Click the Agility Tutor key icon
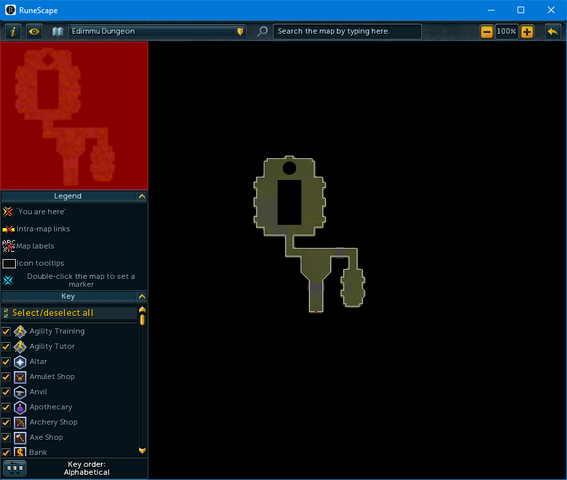Image resolution: width=567 pixels, height=480 pixels. [x=20, y=347]
